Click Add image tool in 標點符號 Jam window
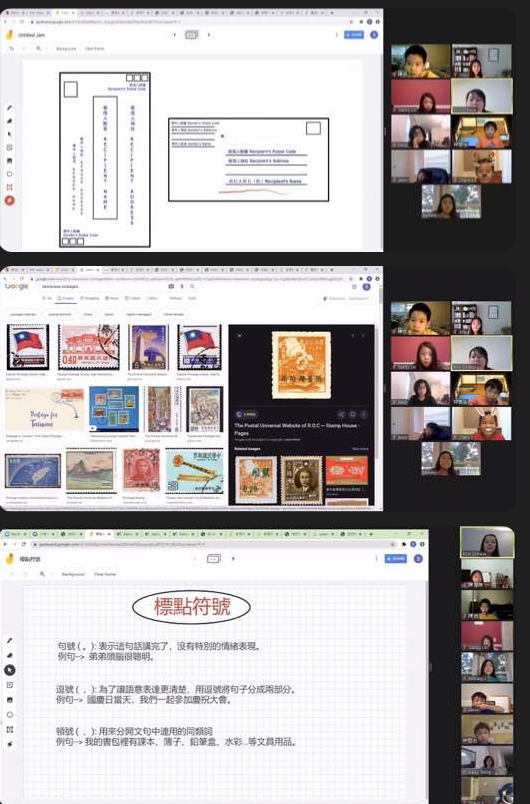Image resolution: width=530 pixels, height=804 pixels. (x=10, y=700)
